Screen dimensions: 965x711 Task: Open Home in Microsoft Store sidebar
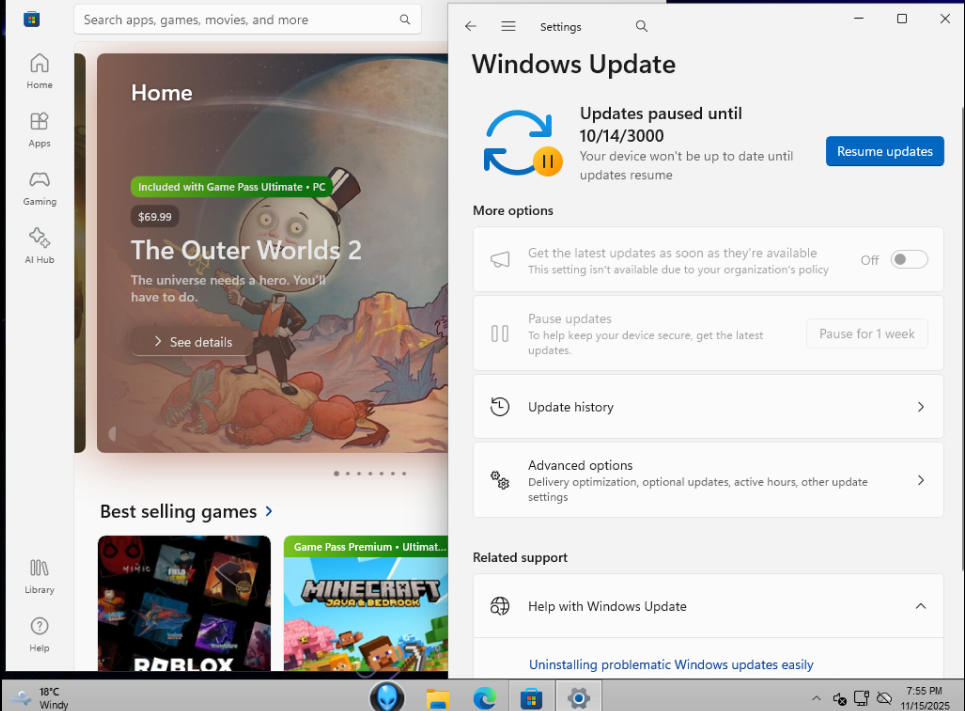point(39,71)
